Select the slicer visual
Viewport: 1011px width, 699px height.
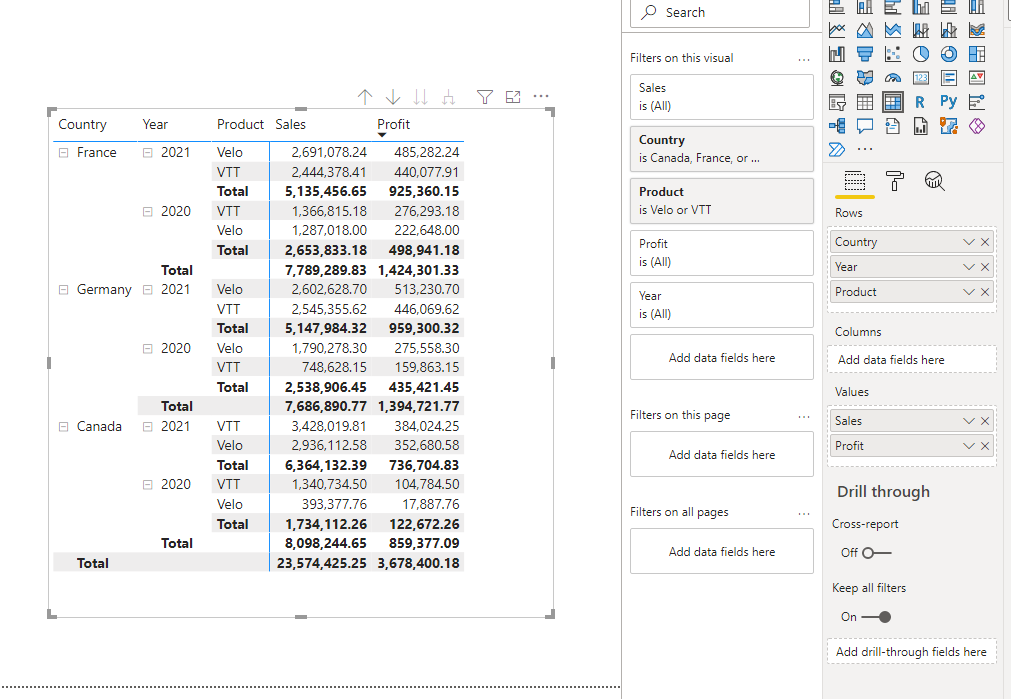pos(837,102)
